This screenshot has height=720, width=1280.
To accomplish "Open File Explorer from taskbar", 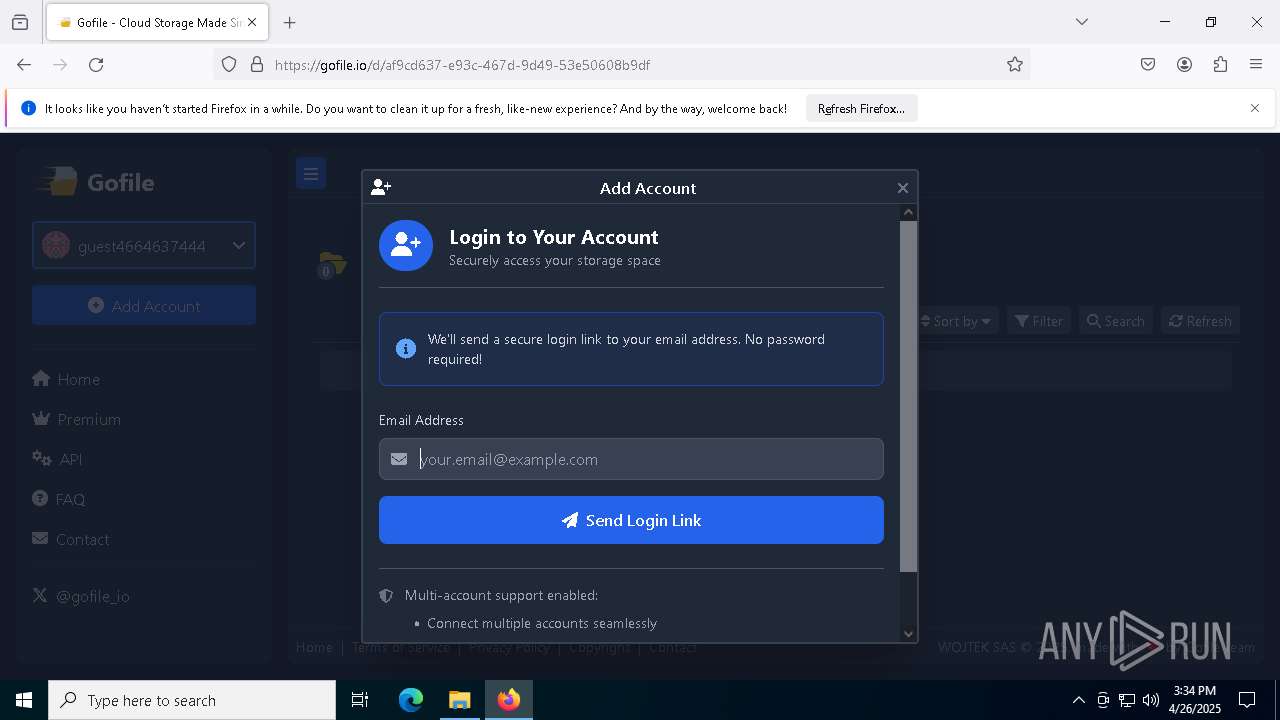I will (x=459, y=700).
